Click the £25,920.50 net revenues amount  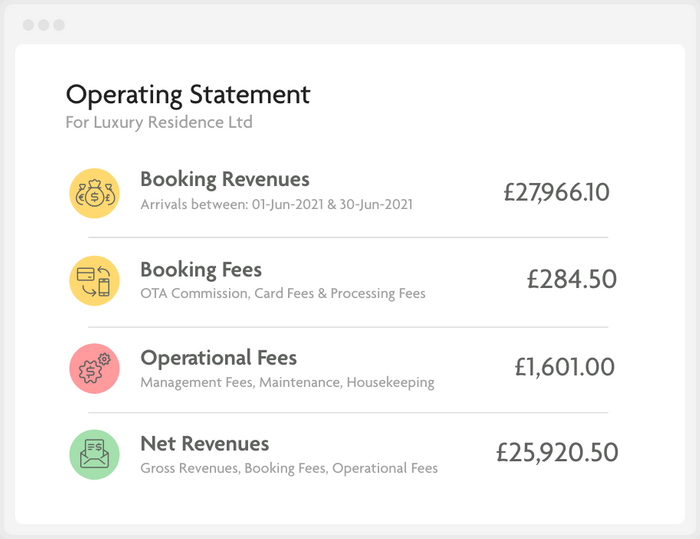coord(557,453)
